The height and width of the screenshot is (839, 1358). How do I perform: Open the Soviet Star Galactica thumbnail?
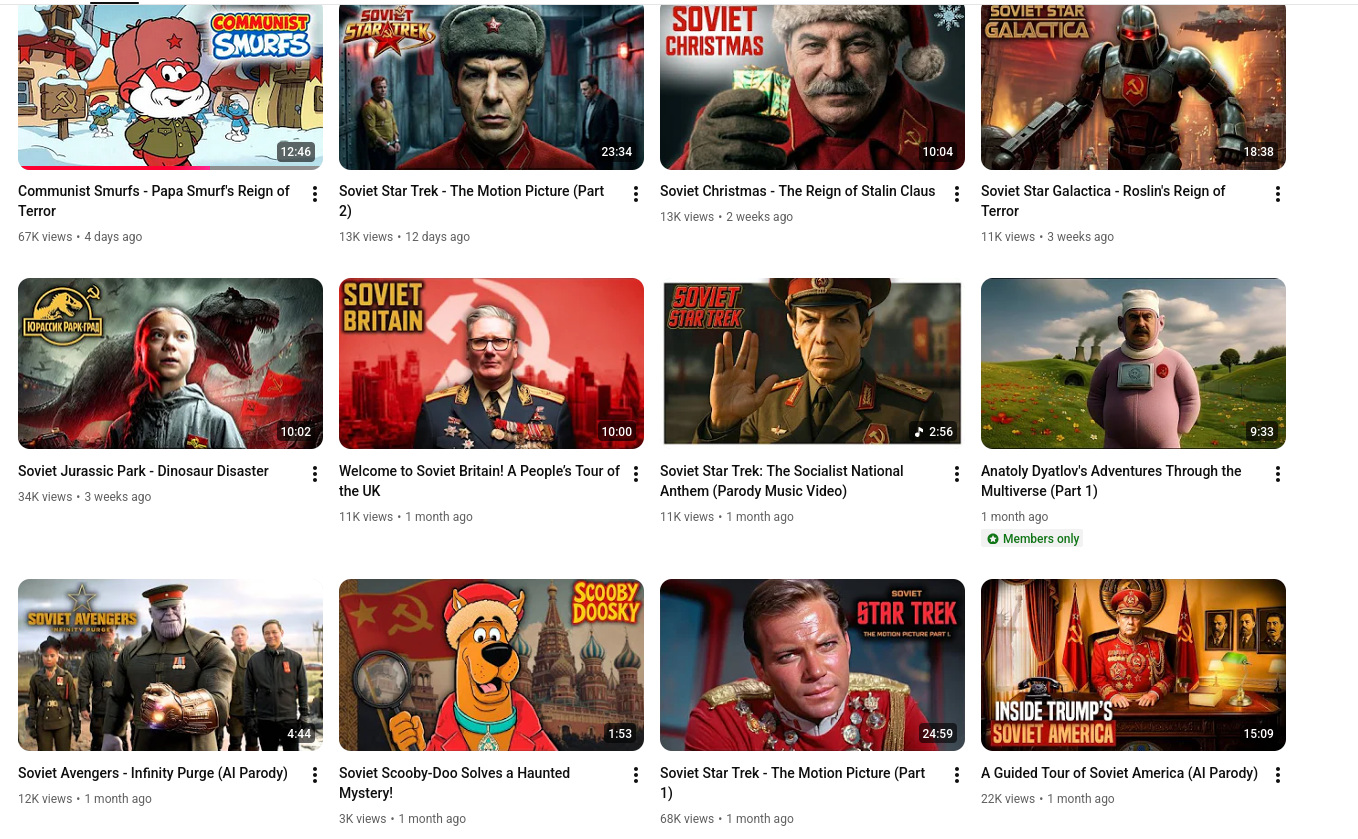click(x=1133, y=86)
